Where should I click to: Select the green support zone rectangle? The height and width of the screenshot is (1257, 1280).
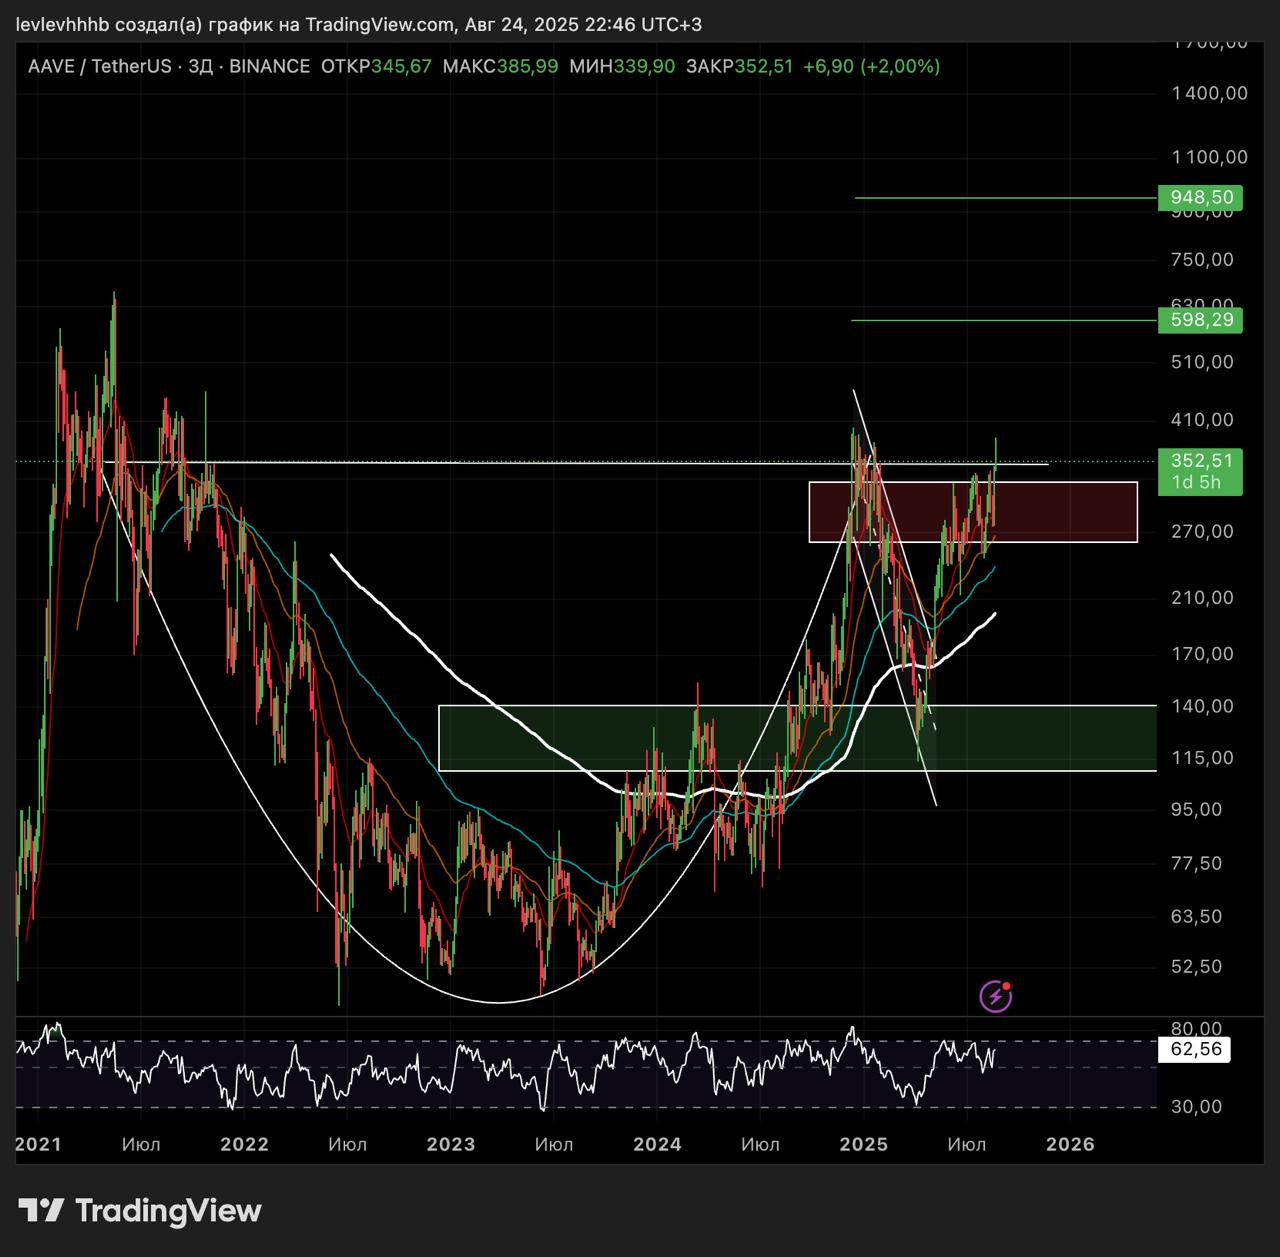coord(797,738)
